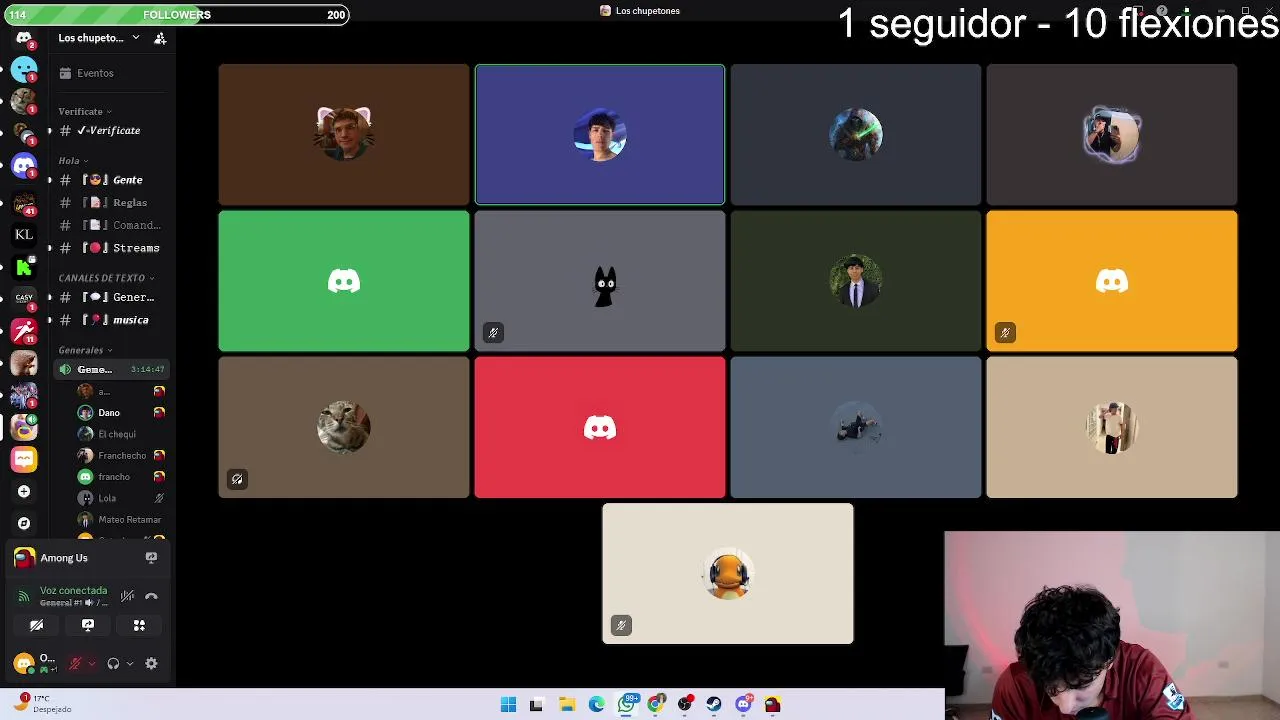Click user Franchecho in voice list

pos(120,455)
